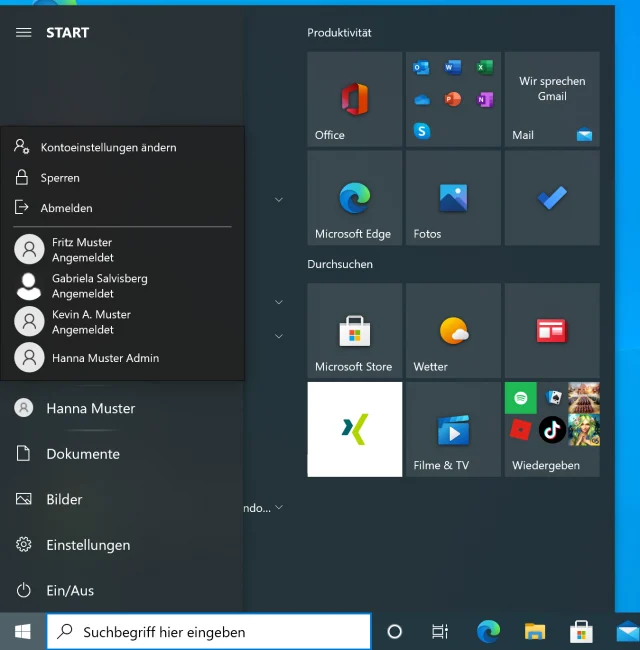
Task: Open the Wetter weather tile
Action: (453, 331)
